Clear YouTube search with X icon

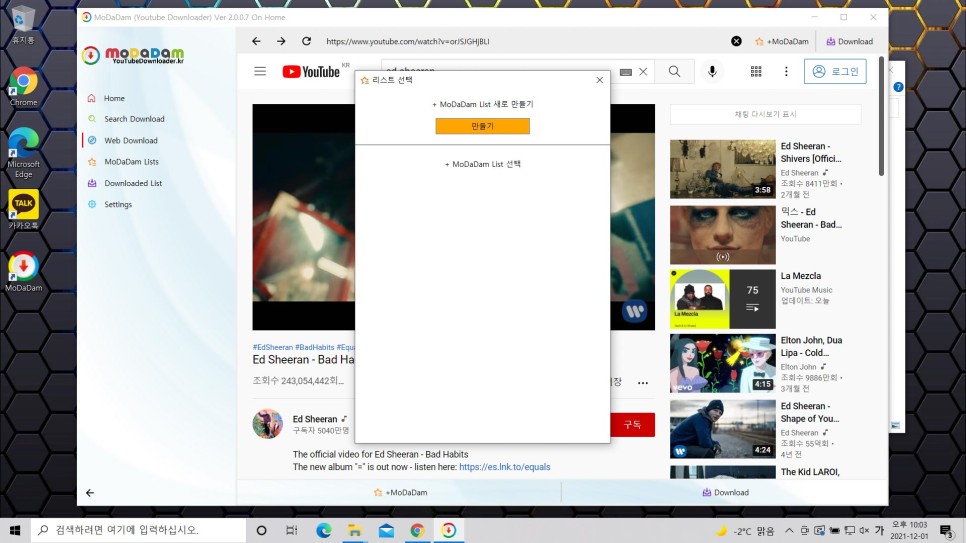643,71
